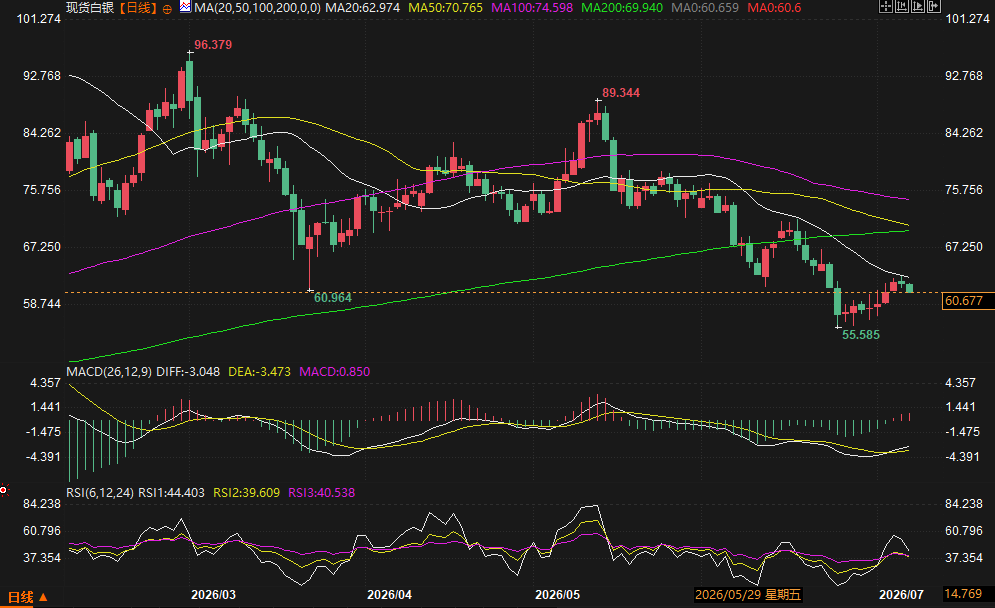Click the 2026/05/29 星期五 date marker
Image resolution: width=995 pixels, height=608 pixels.
(x=748, y=595)
